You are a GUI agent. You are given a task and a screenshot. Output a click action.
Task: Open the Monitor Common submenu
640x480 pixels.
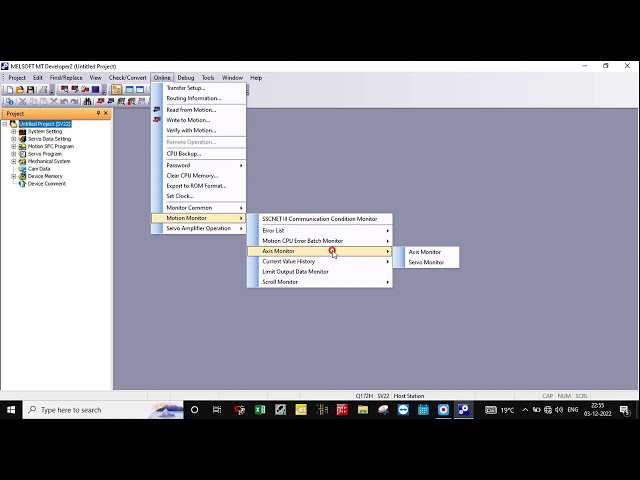[198, 208]
